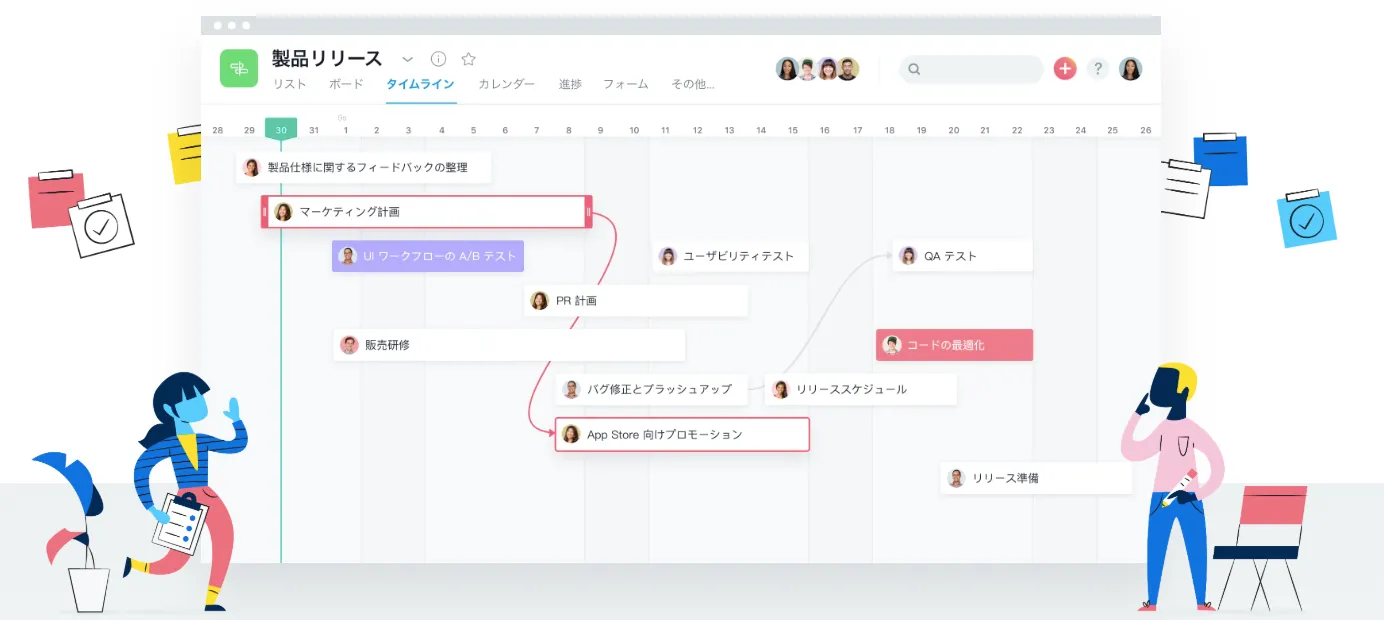Select the highlighted date 30 marker
The width and height of the screenshot is (1384, 620).
[281, 129]
